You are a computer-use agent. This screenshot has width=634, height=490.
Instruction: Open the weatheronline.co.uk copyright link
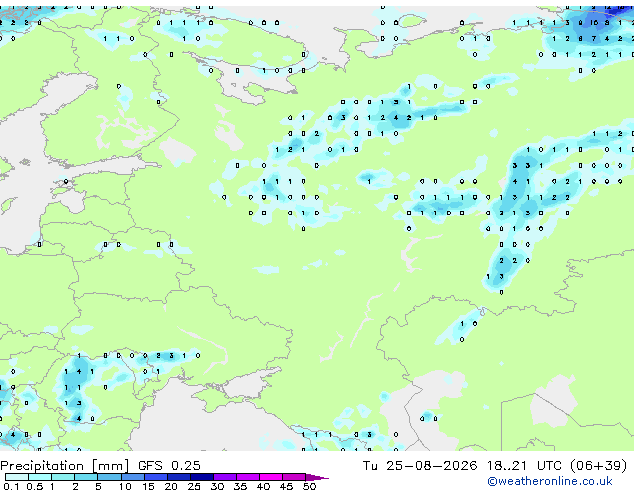tap(550, 481)
